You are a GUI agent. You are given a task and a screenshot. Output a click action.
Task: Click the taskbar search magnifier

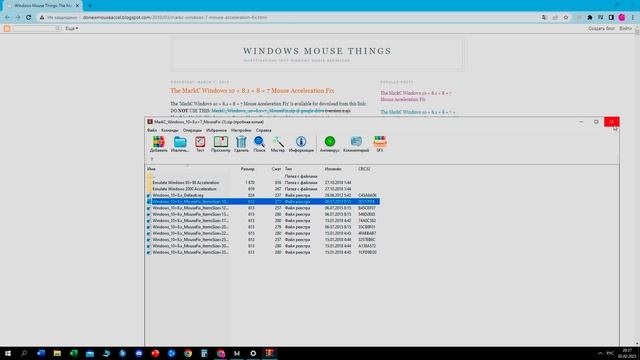pos(24,353)
